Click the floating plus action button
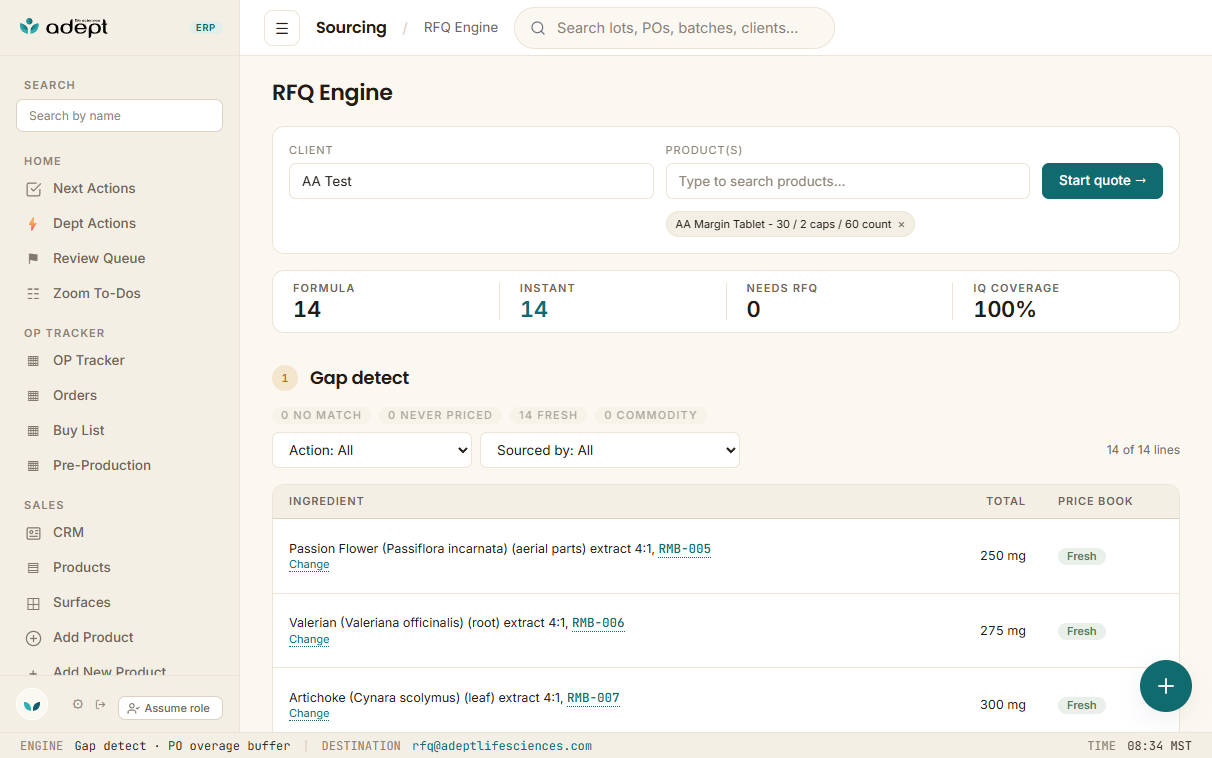Viewport: 1212px width, 758px height. [1166, 686]
